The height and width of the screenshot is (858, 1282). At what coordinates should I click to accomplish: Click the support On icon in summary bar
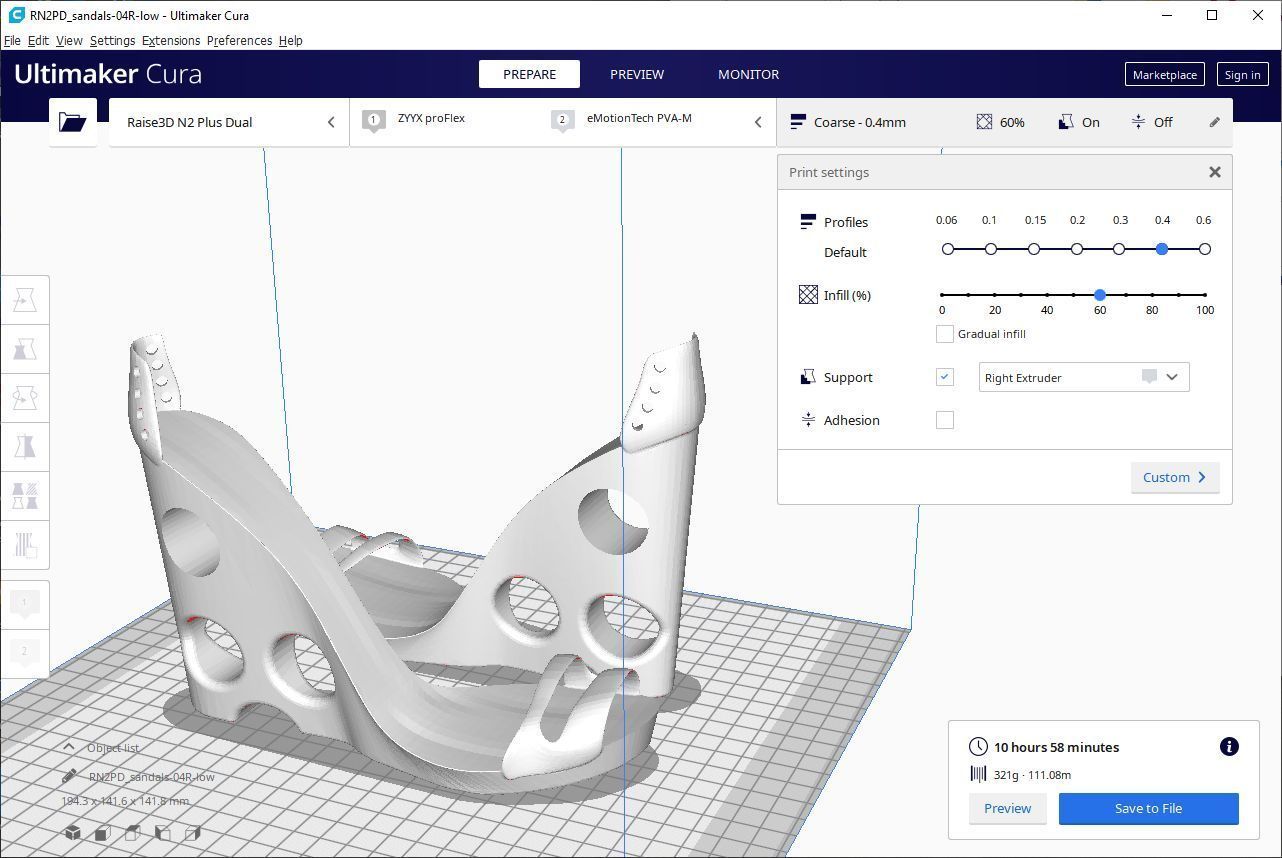(x=1065, y=122)
